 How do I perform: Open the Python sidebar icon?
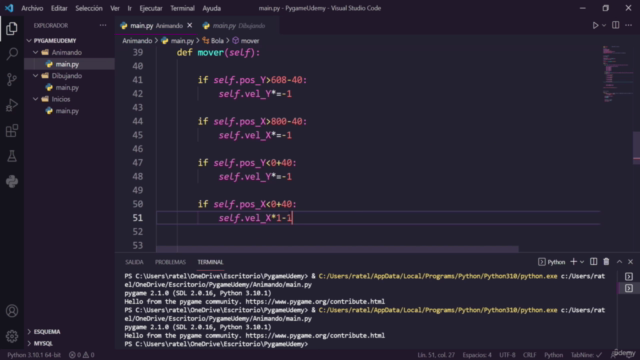point(12,181)
